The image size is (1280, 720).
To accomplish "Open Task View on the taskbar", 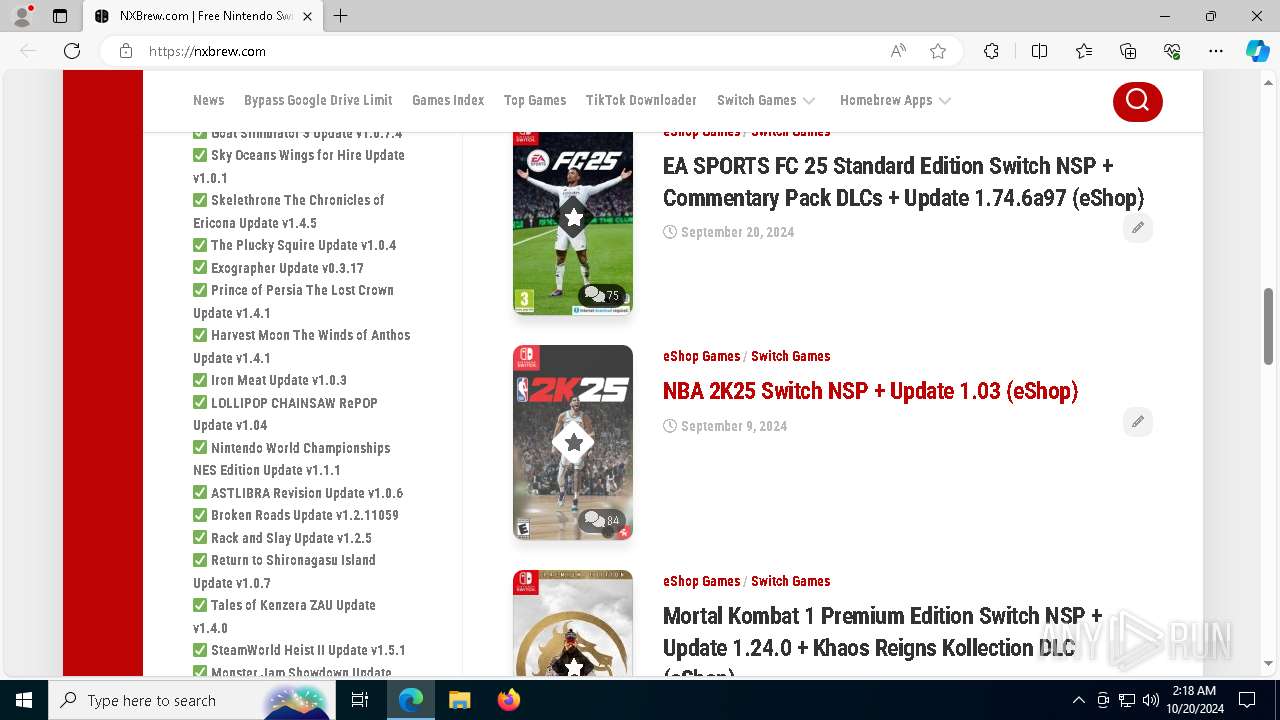I will (361, 700).
